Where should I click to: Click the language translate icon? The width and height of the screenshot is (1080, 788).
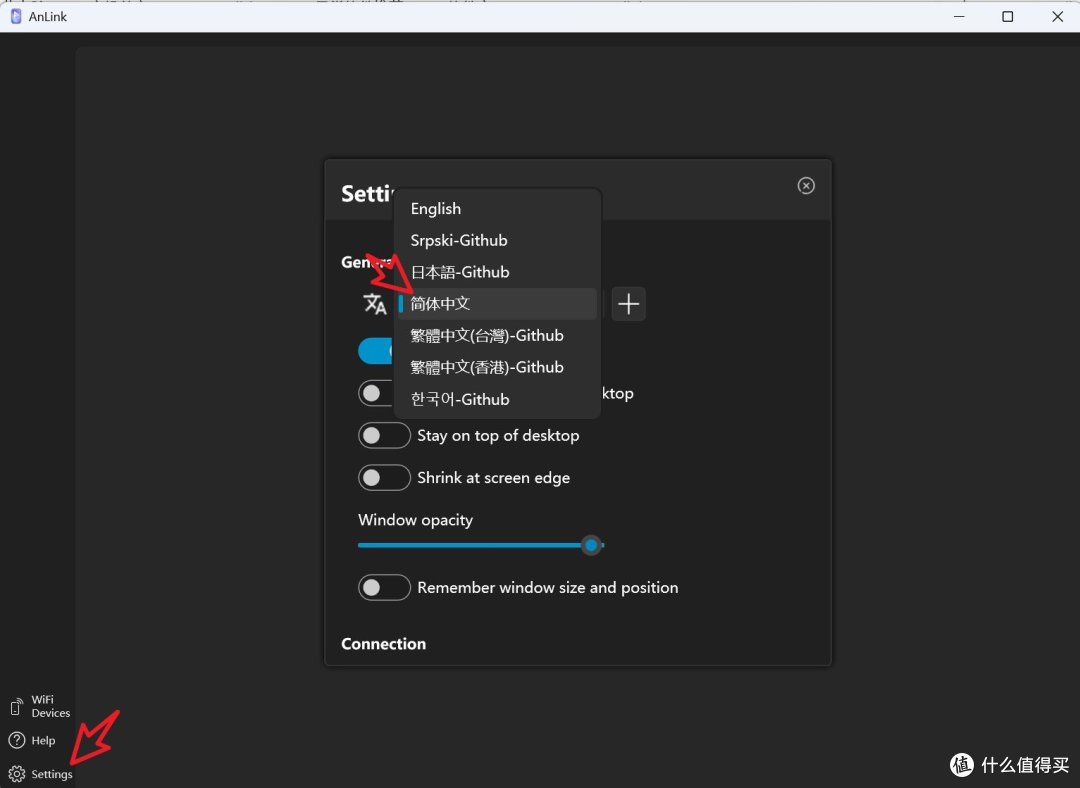tap(375, 304)
